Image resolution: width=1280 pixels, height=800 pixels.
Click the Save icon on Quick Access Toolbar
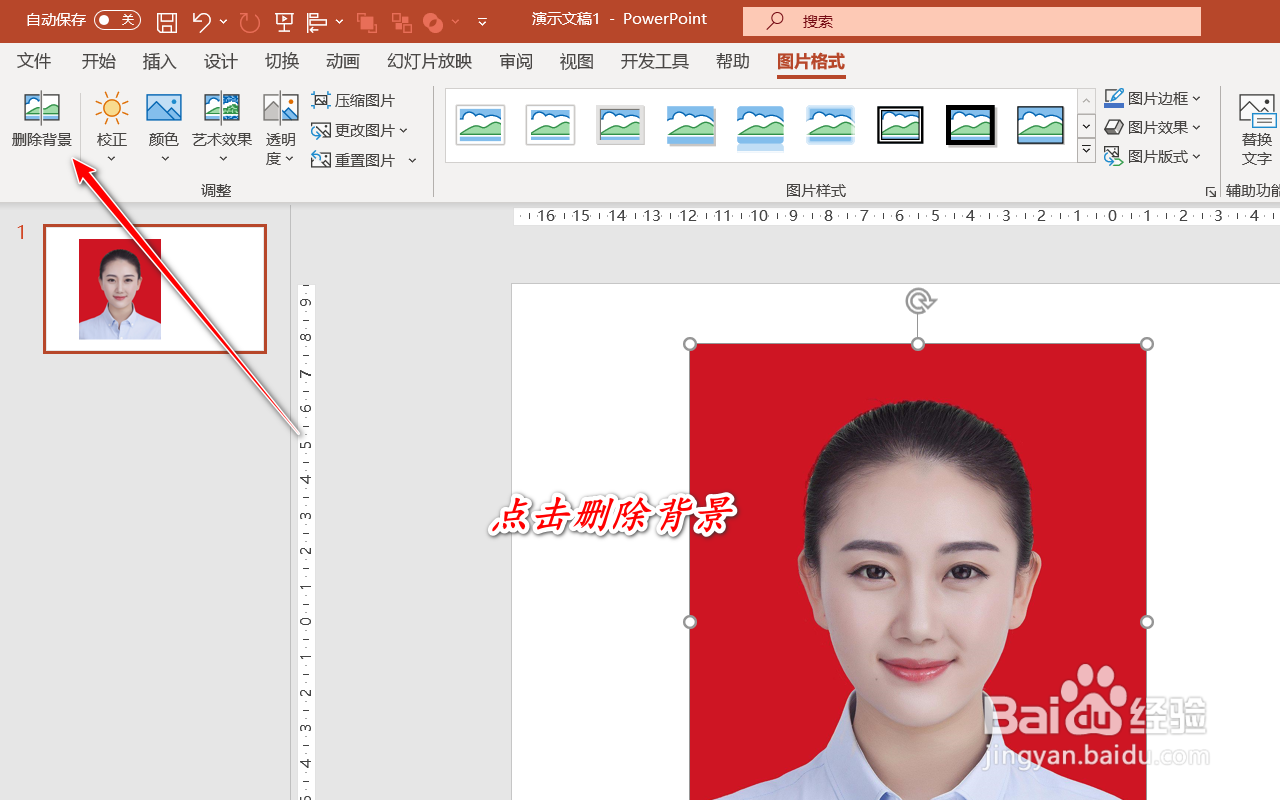point(167,20)
